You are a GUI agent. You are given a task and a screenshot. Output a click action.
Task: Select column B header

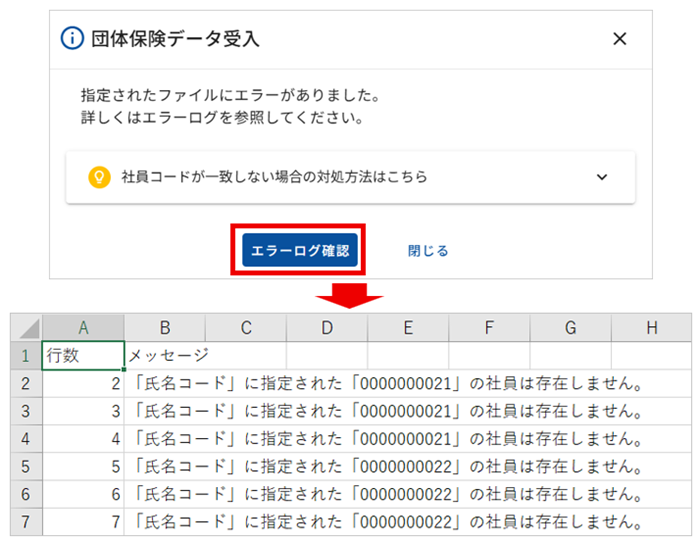[165, 328]
